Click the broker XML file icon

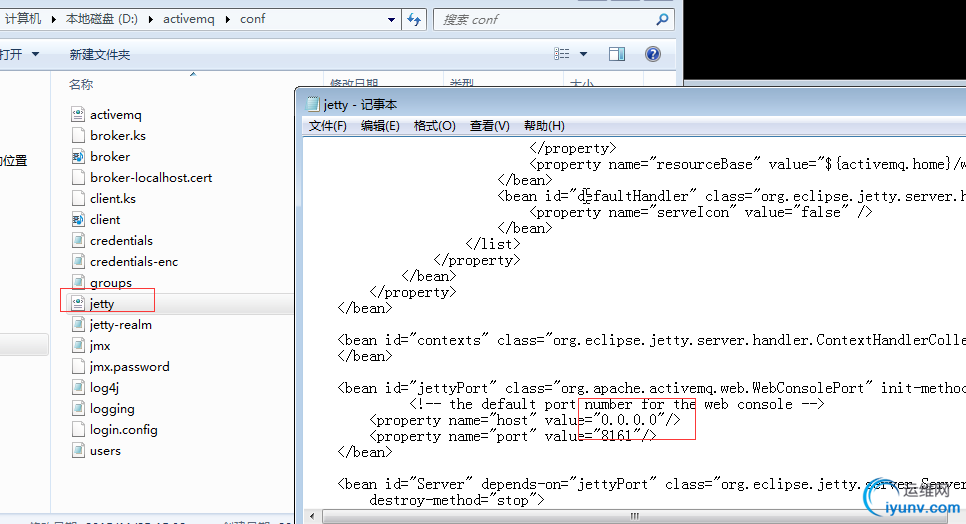(78, 156)
